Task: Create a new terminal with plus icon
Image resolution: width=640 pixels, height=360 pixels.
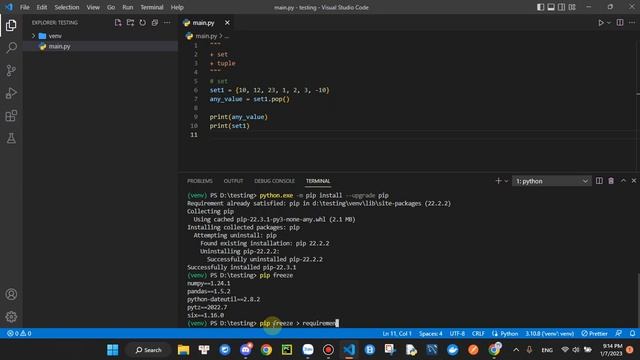Action: (x=498, y=181)
